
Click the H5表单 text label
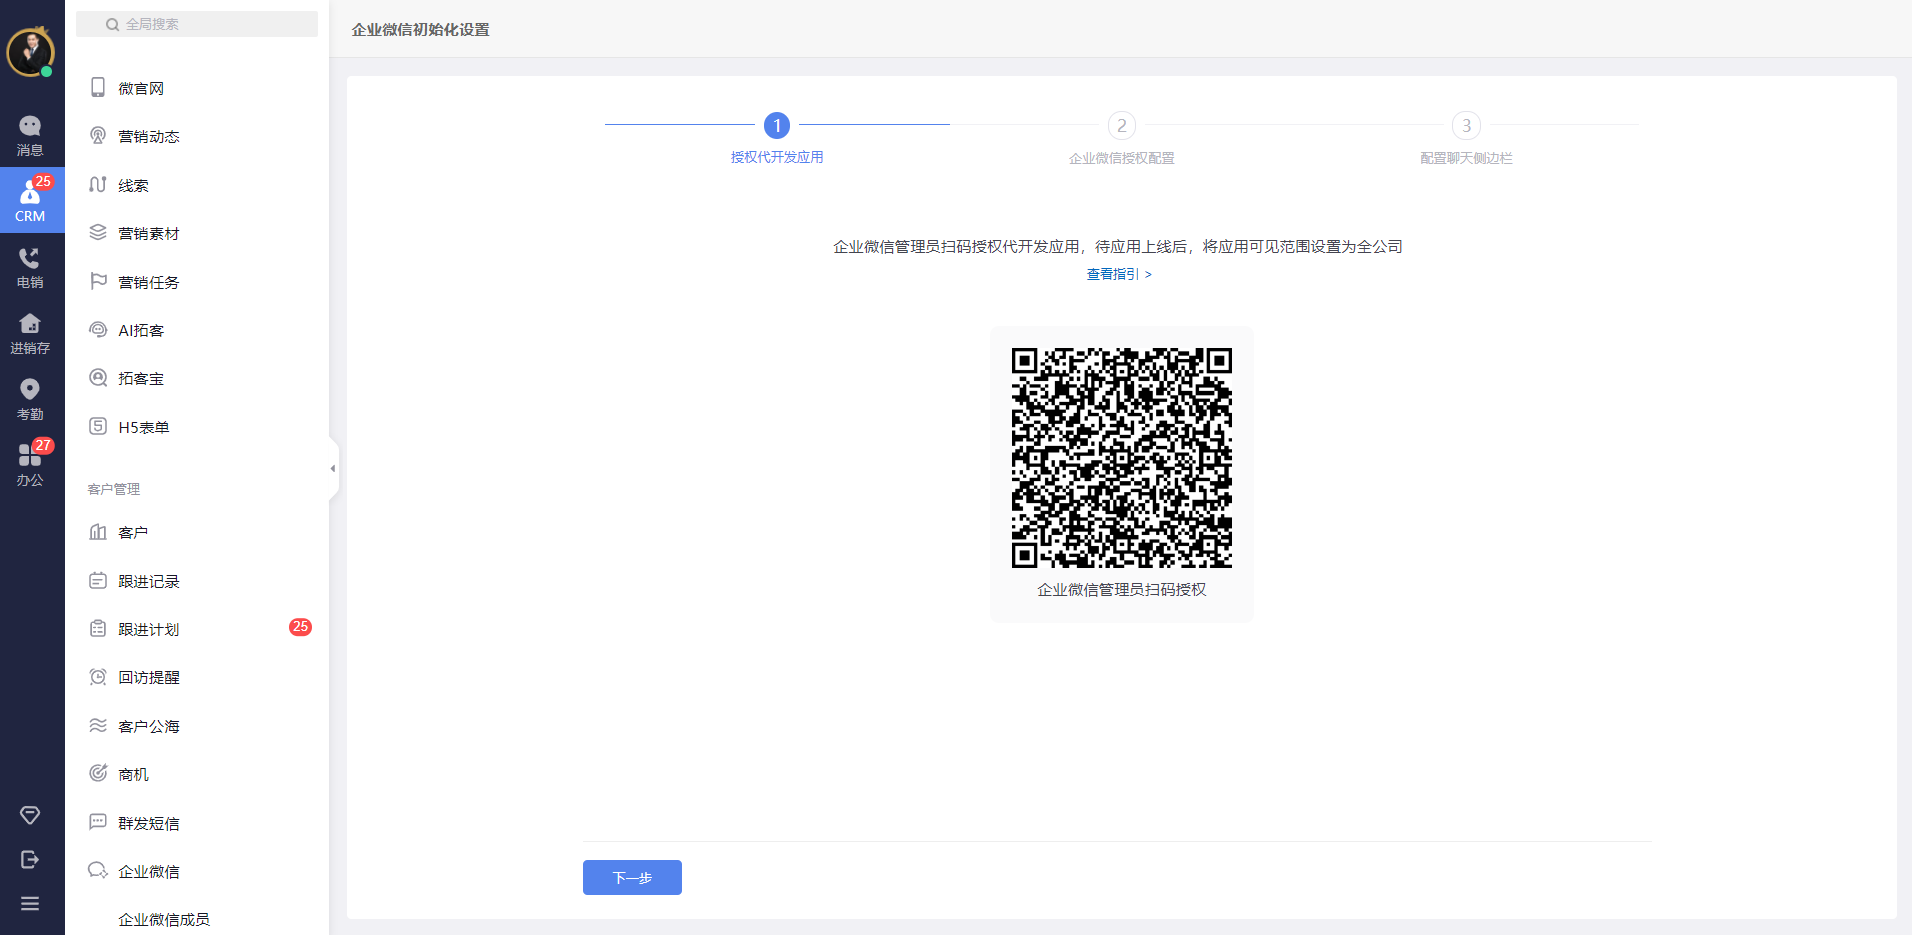pos(144,427)
